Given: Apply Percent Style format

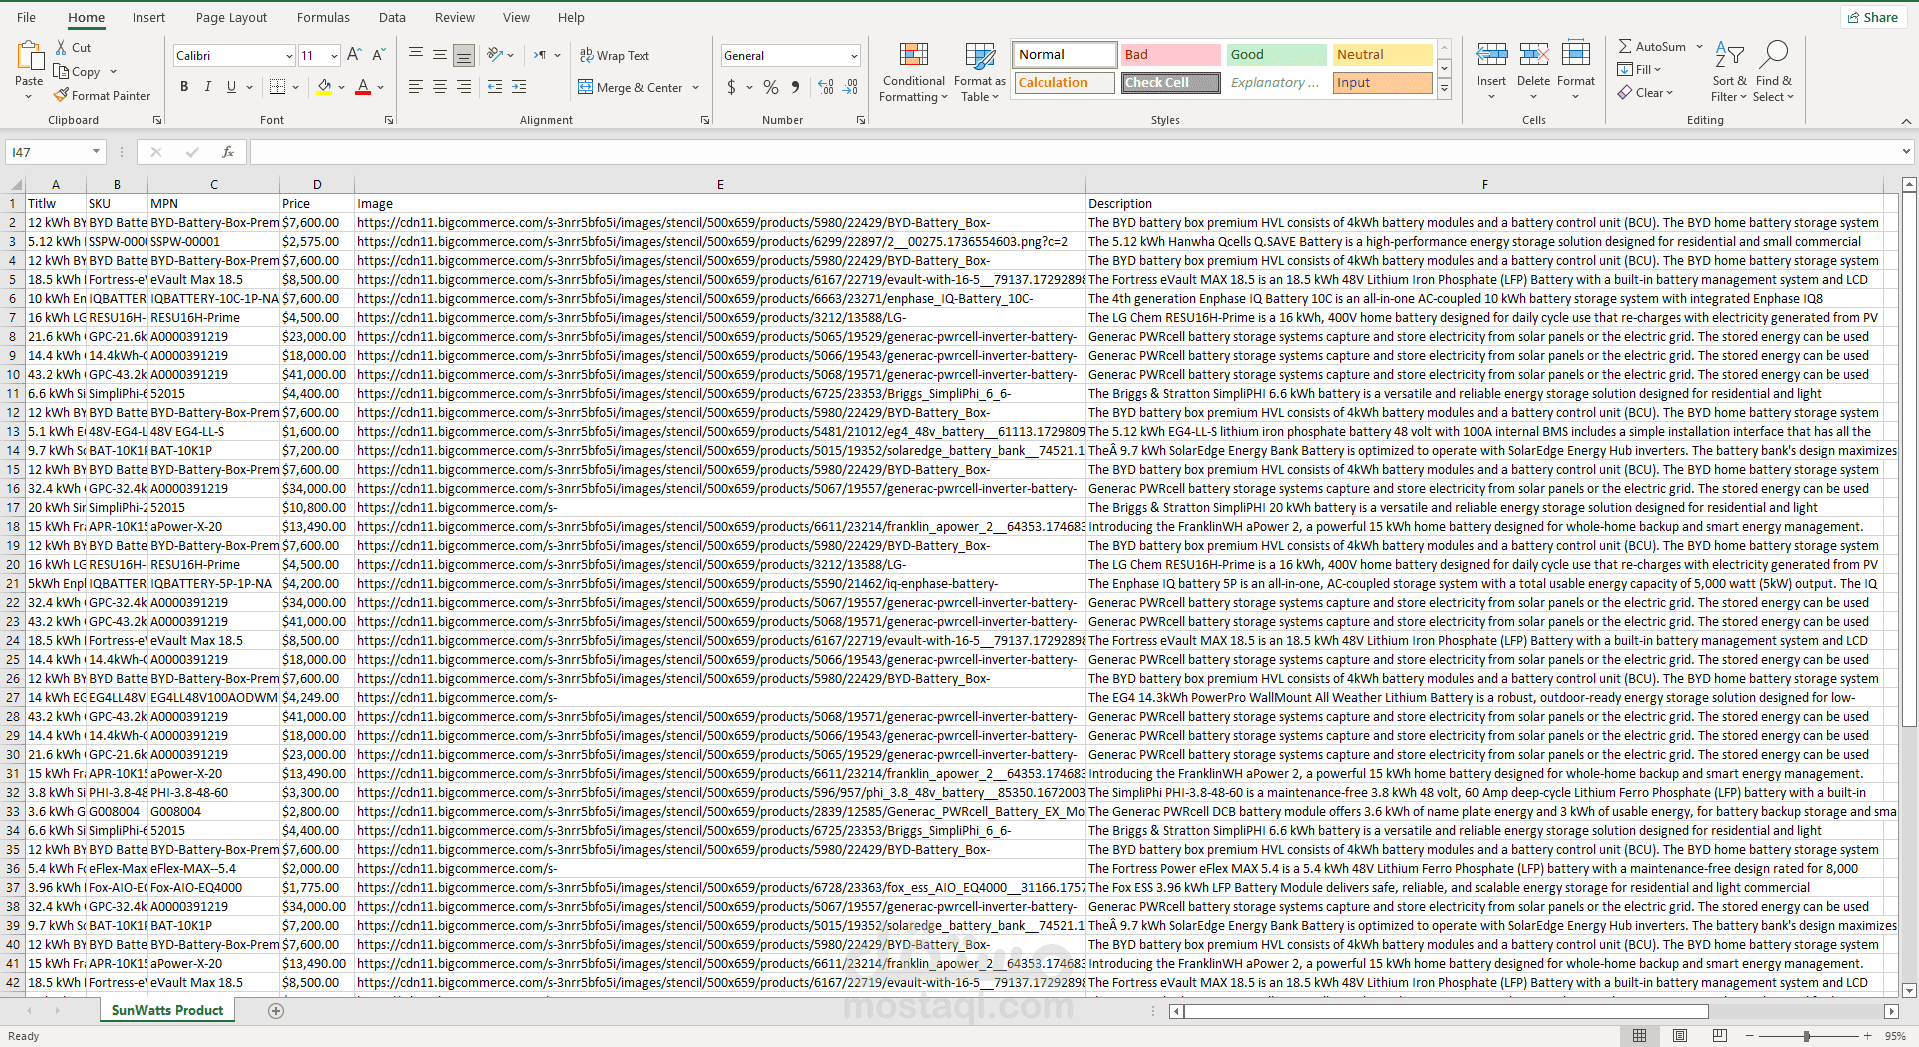Looking at the screenshot, I should 771,87.
